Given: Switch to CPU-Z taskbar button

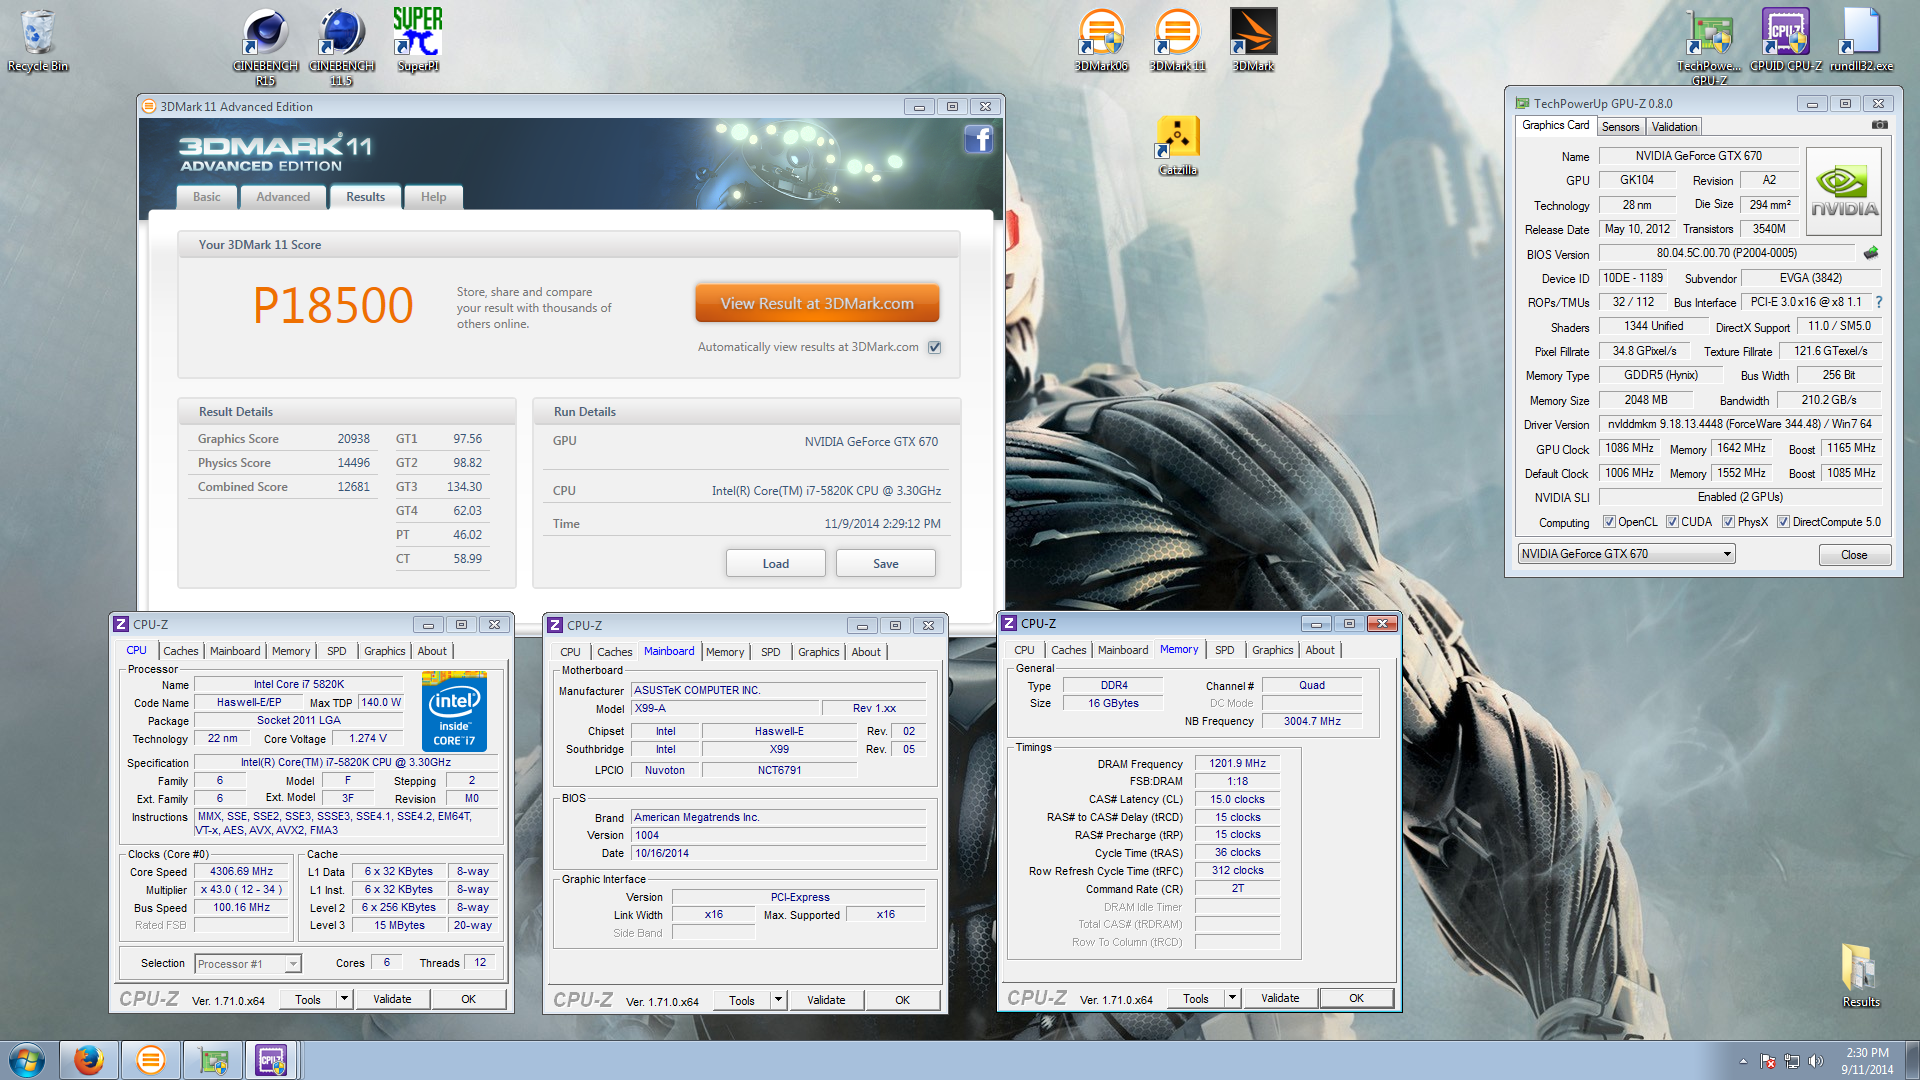Looking at the screenshot, I should click(x=272, y=1060).
